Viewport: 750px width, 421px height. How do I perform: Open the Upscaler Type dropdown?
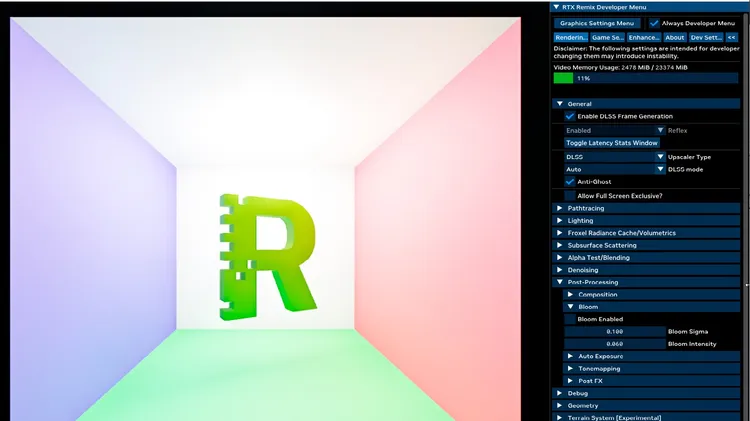[615, 157]
